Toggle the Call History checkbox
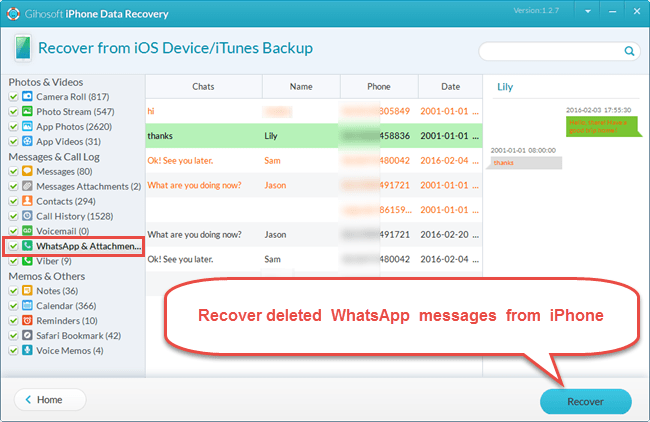Image resolution: width=650 pixels, height=422 pixels. [x=13, y=216]
